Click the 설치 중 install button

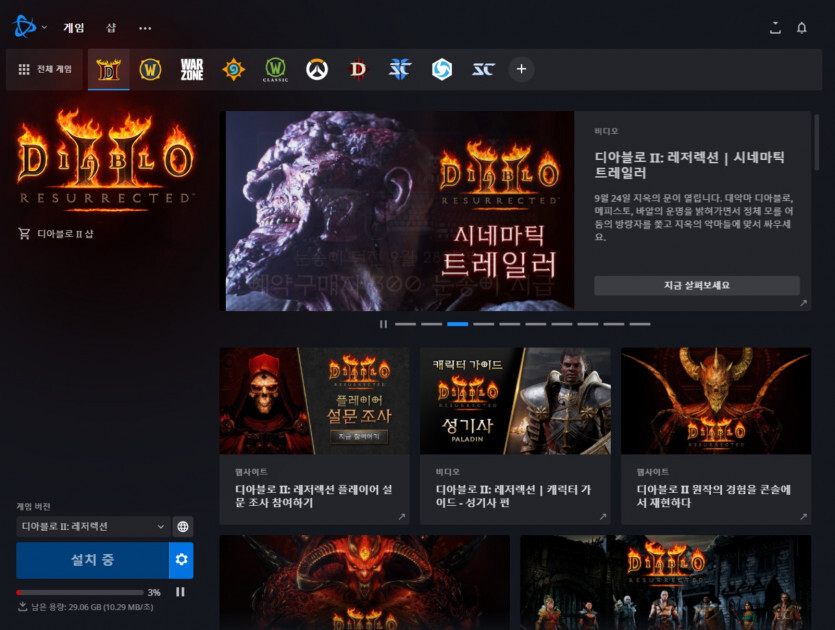pos(93,560)
